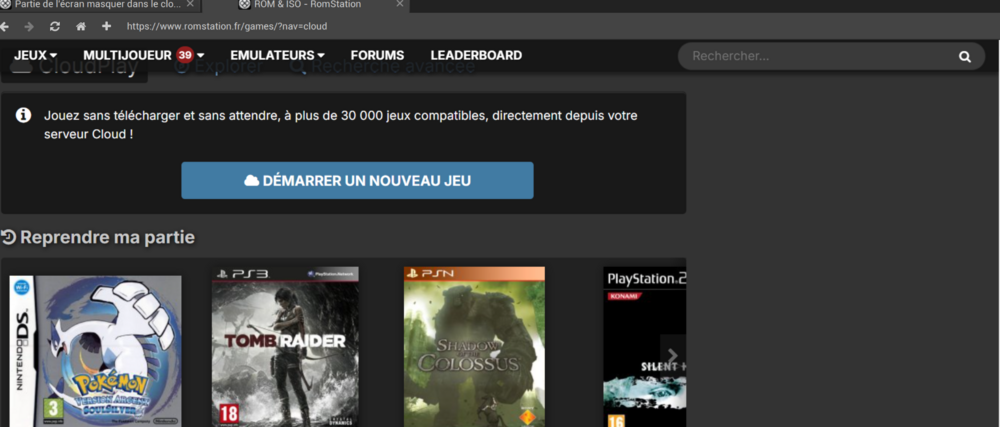Go to the LEADERBOARD page
Image resolution: width=1000 pixels, height=427 pixels.
[476, 56]
